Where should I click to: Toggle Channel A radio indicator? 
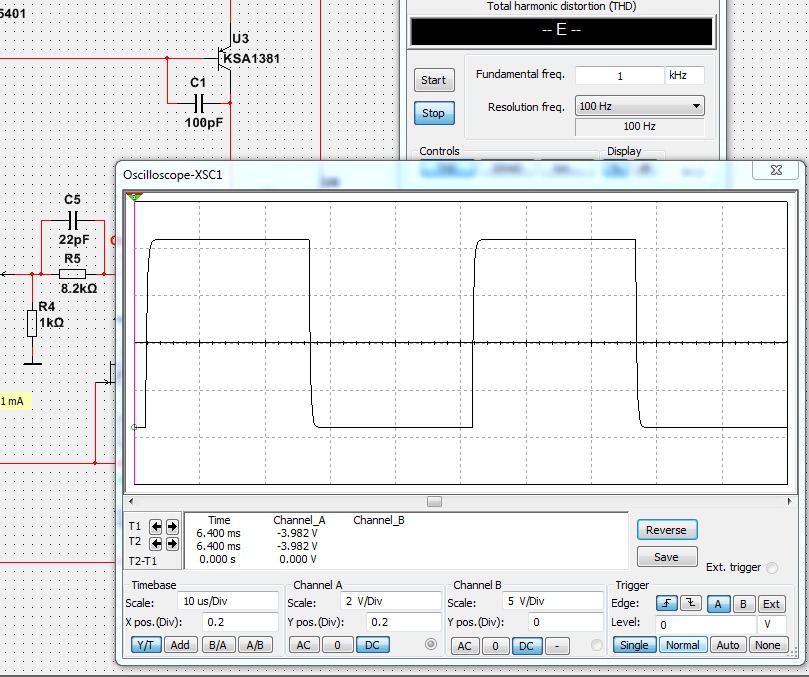tap(431, 644)
